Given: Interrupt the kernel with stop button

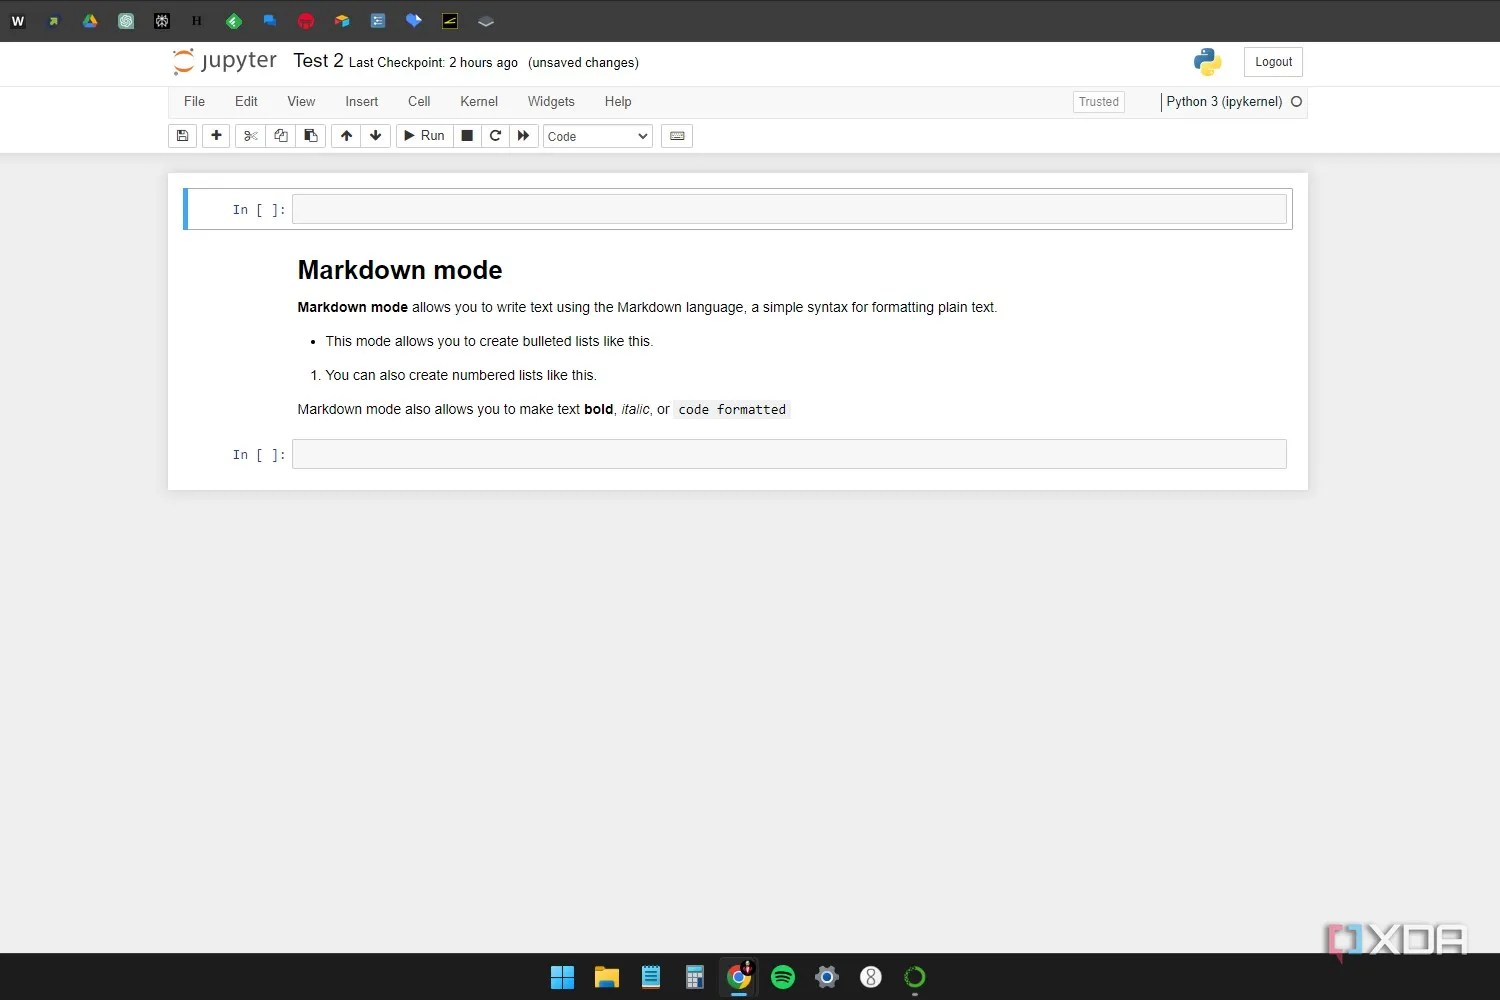Looking at the screenshot, I should click(467, 135).
